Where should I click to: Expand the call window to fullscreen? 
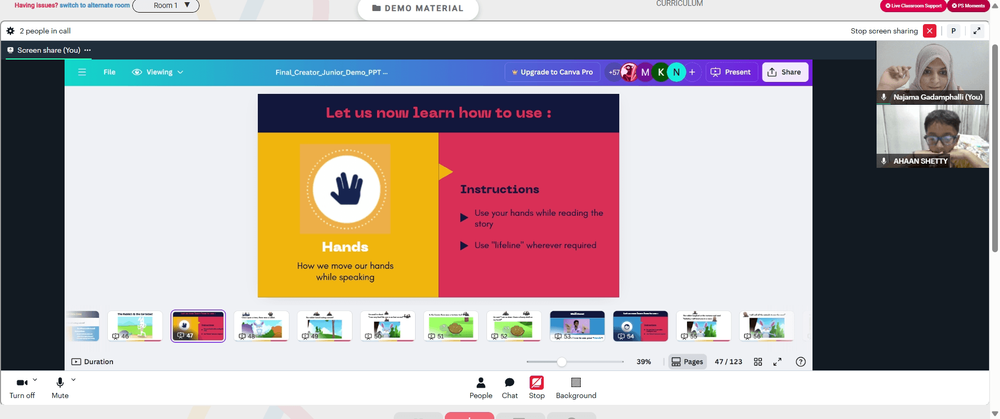pos(977,31)
